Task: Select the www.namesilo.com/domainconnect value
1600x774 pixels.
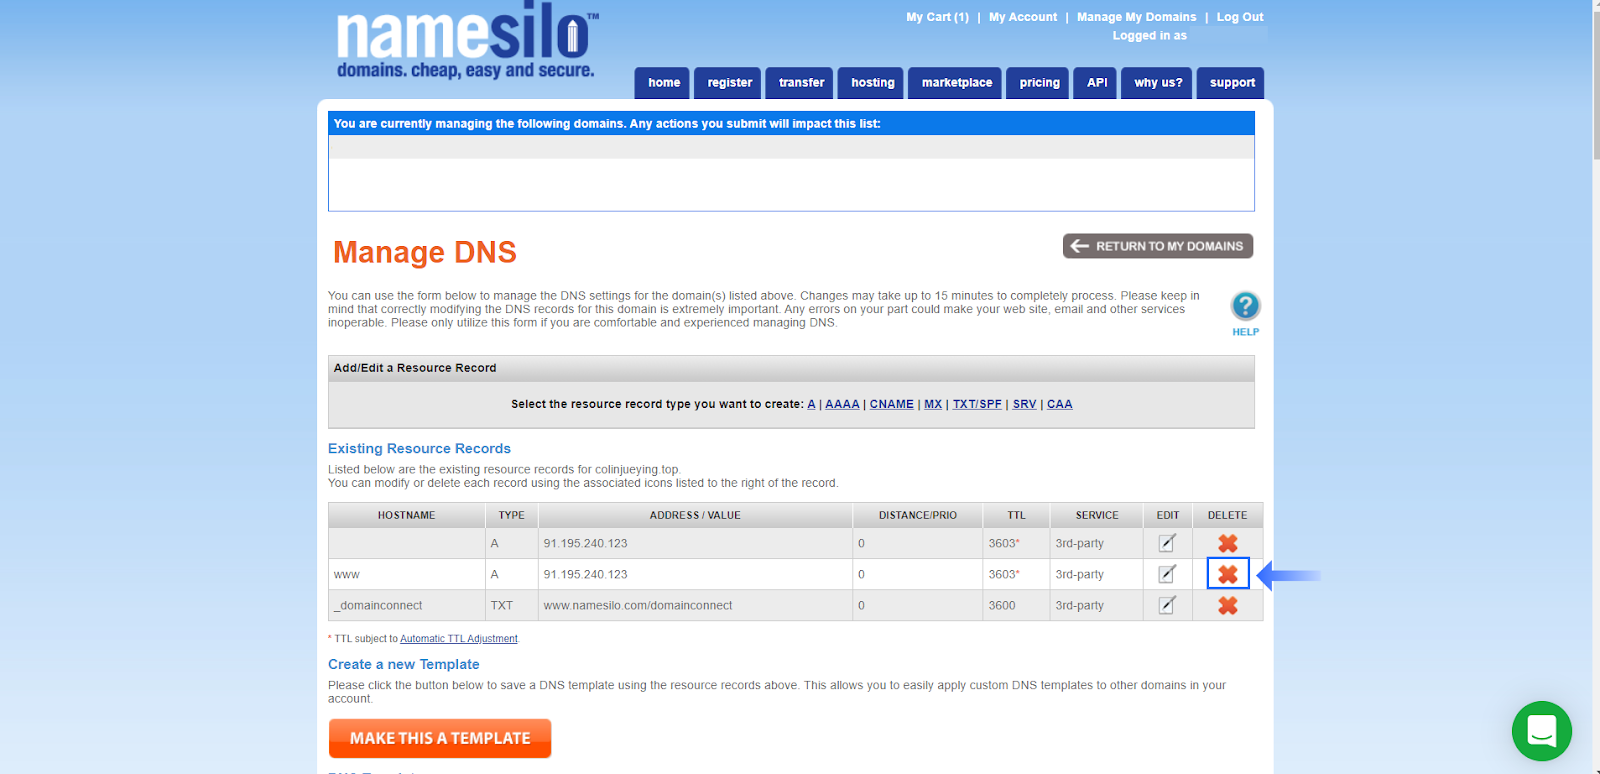Action: point(638,605)
